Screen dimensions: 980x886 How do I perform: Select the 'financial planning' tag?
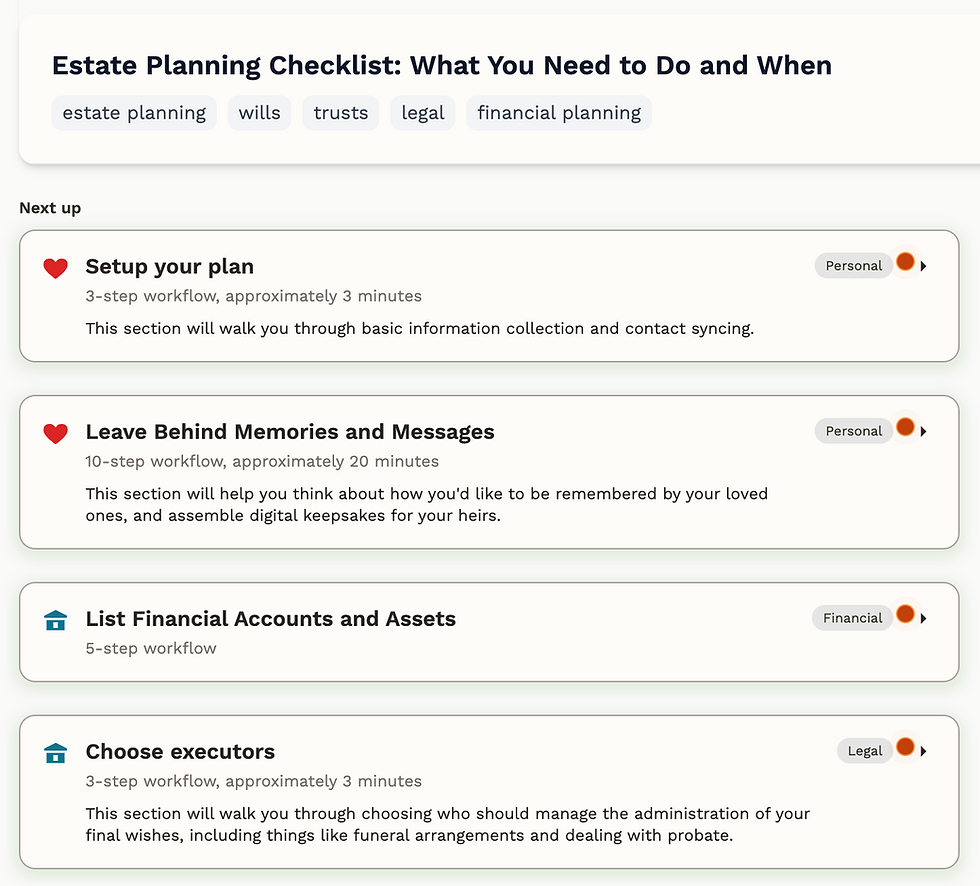pyautogui.click(x=559, y=113)
